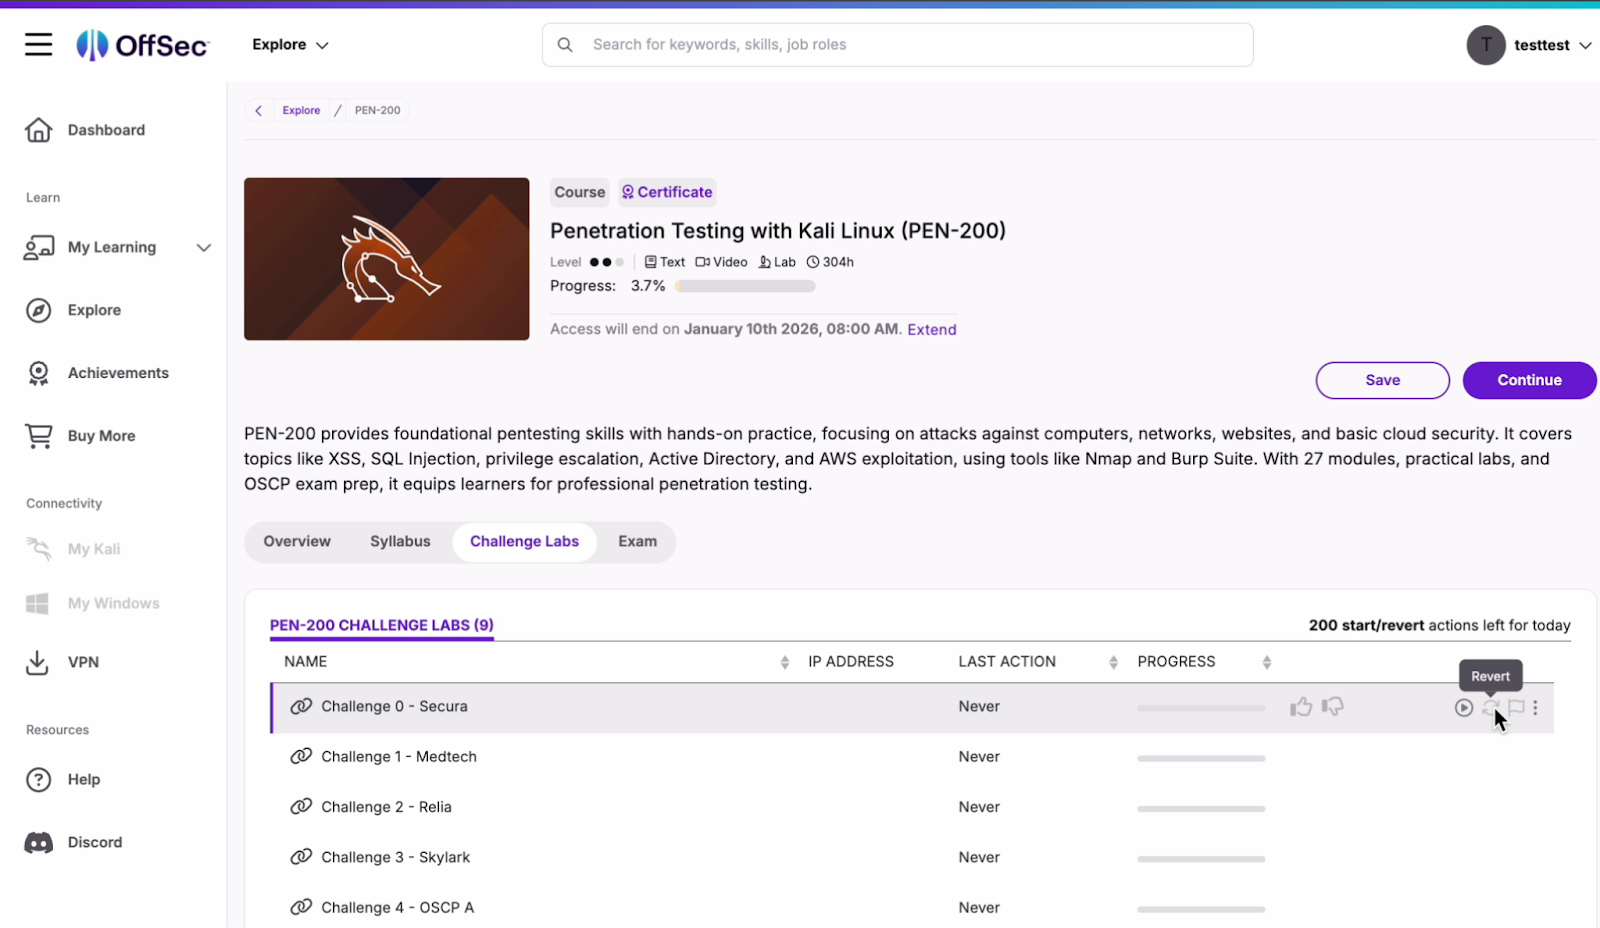This screenshot has width=1600, height=928.
Task: Sort table by PROGRESS column arrows
Action: point(1267,662)
